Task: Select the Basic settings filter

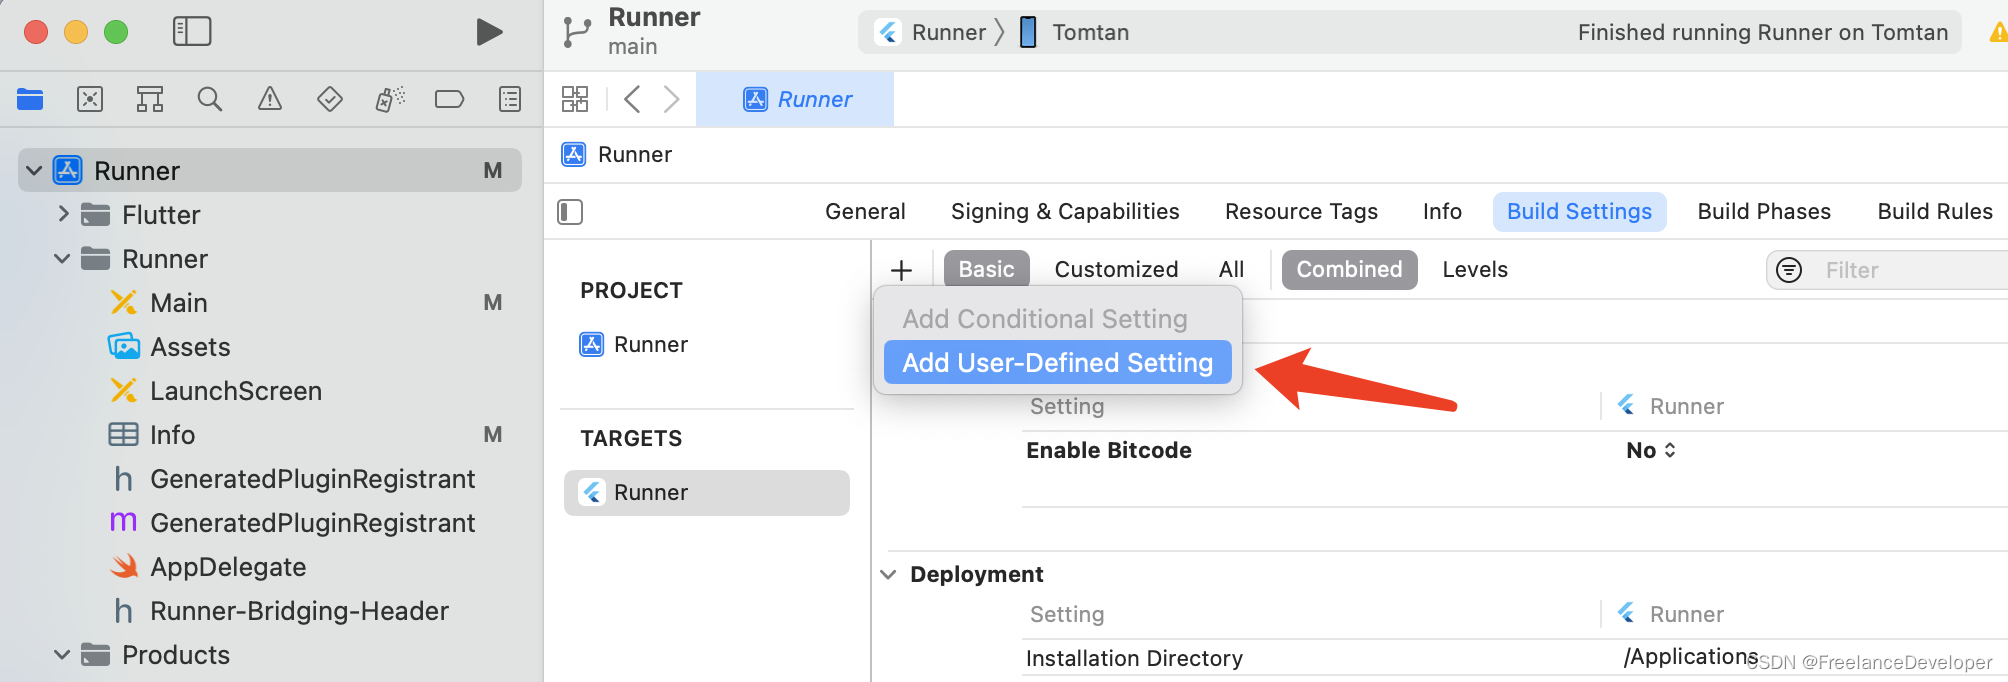Action: click(x=986, y=270)
